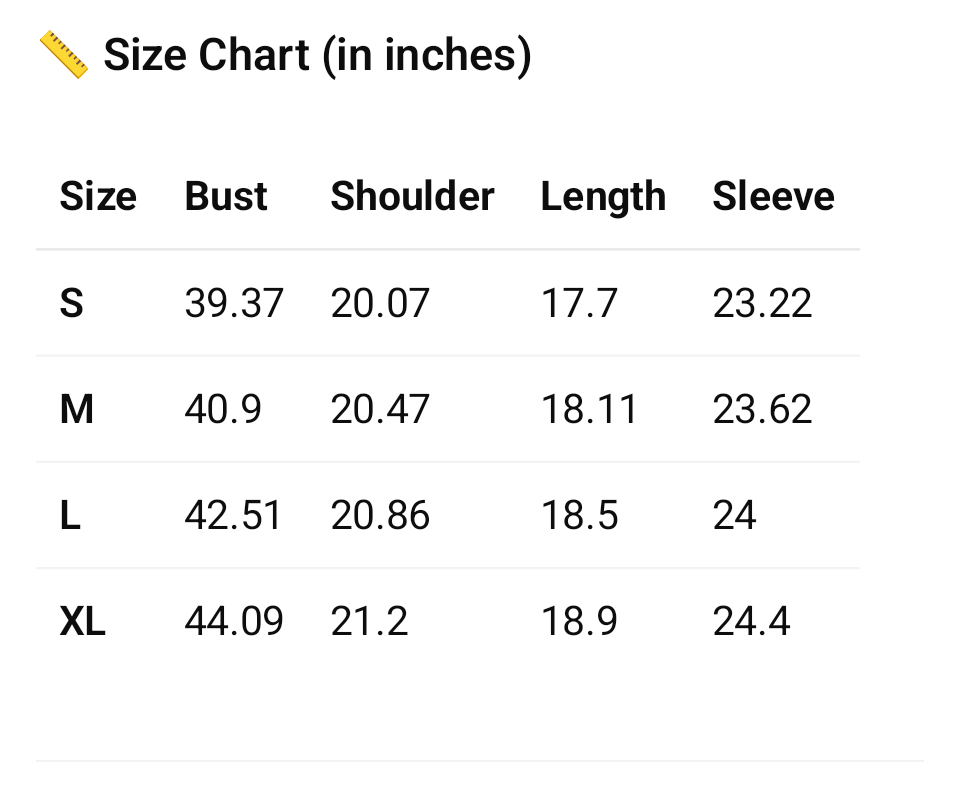This screenshot has height=789, width=959.
Task: Click the Shoulder column header
Action: coord(412,196)
